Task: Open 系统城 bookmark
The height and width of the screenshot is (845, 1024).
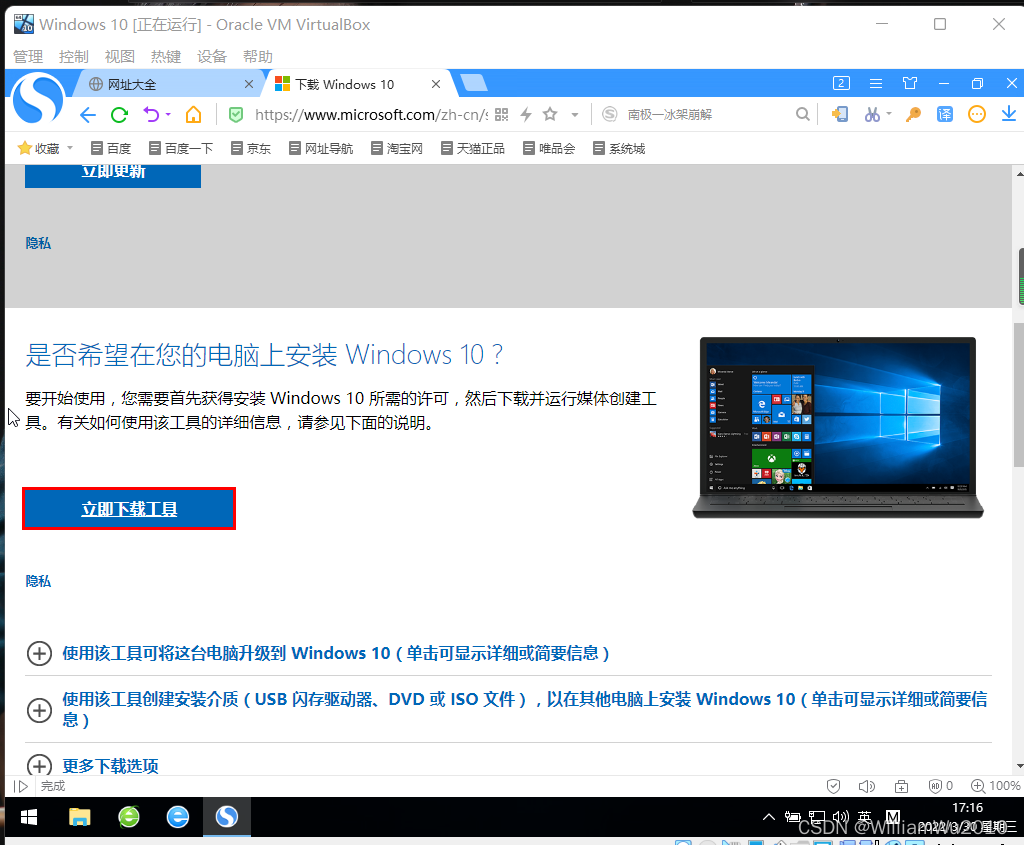Action: pyautogui.click(x=619, y=148)
